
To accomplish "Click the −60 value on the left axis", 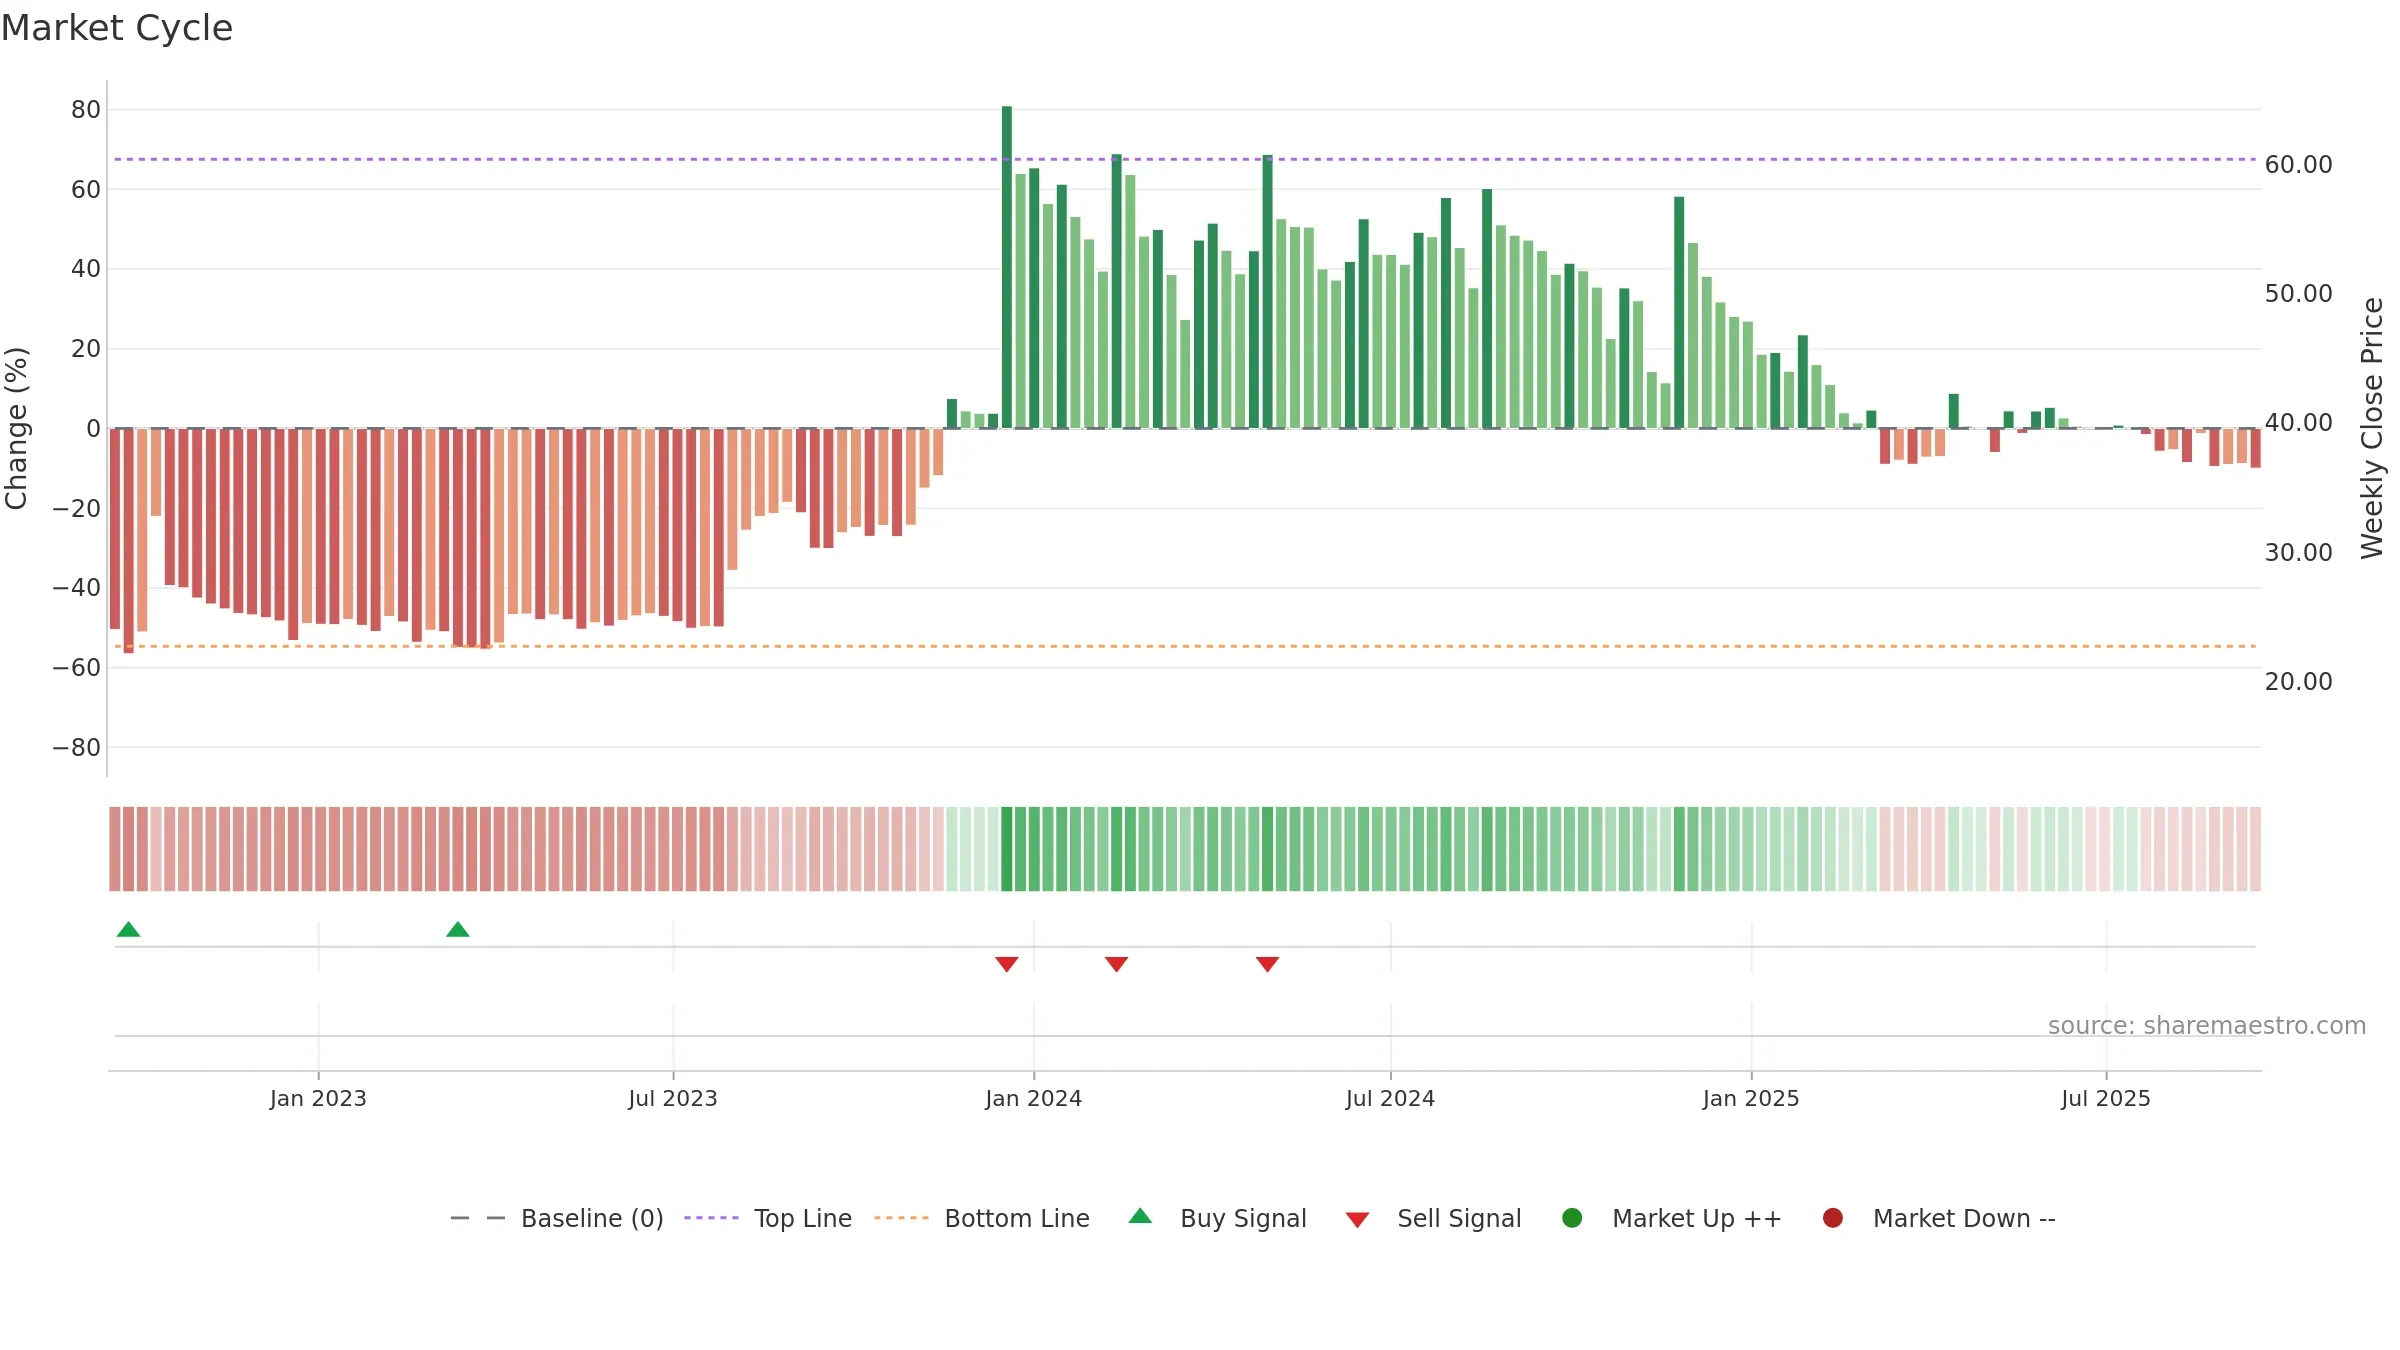I will (x=77, y=667).
